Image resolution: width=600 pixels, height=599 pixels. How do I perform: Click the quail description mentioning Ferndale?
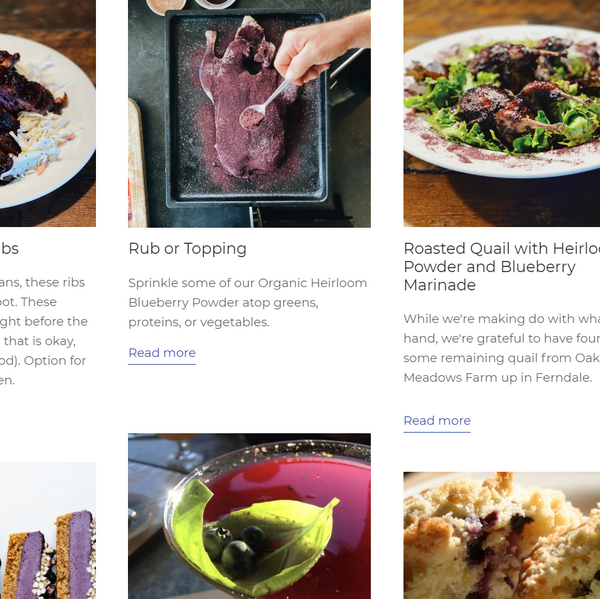pyautogui.click(x=501, y=348)
